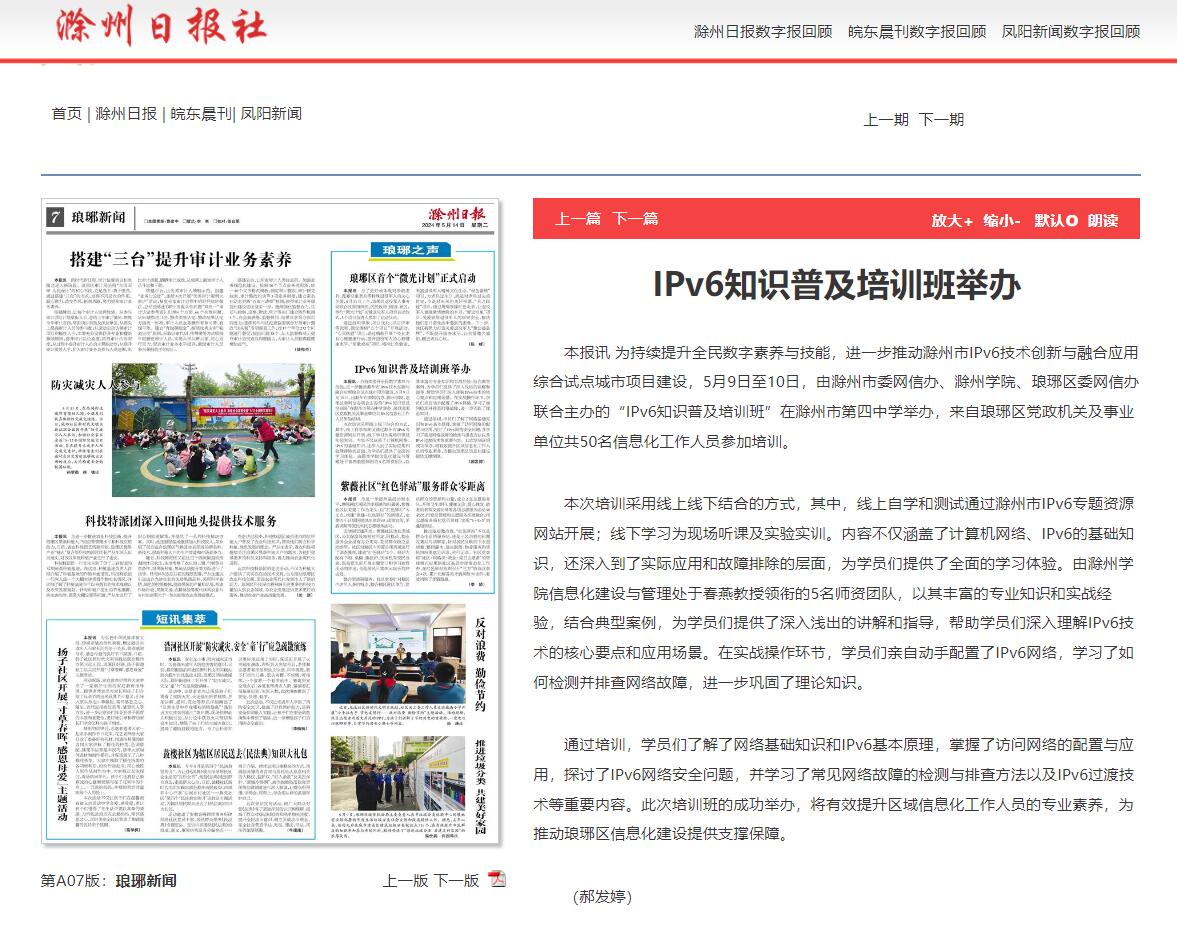This screenshot has height=931, width=1177.
Task: Click the garbage sorting event photo
Action: coord(398,773)
